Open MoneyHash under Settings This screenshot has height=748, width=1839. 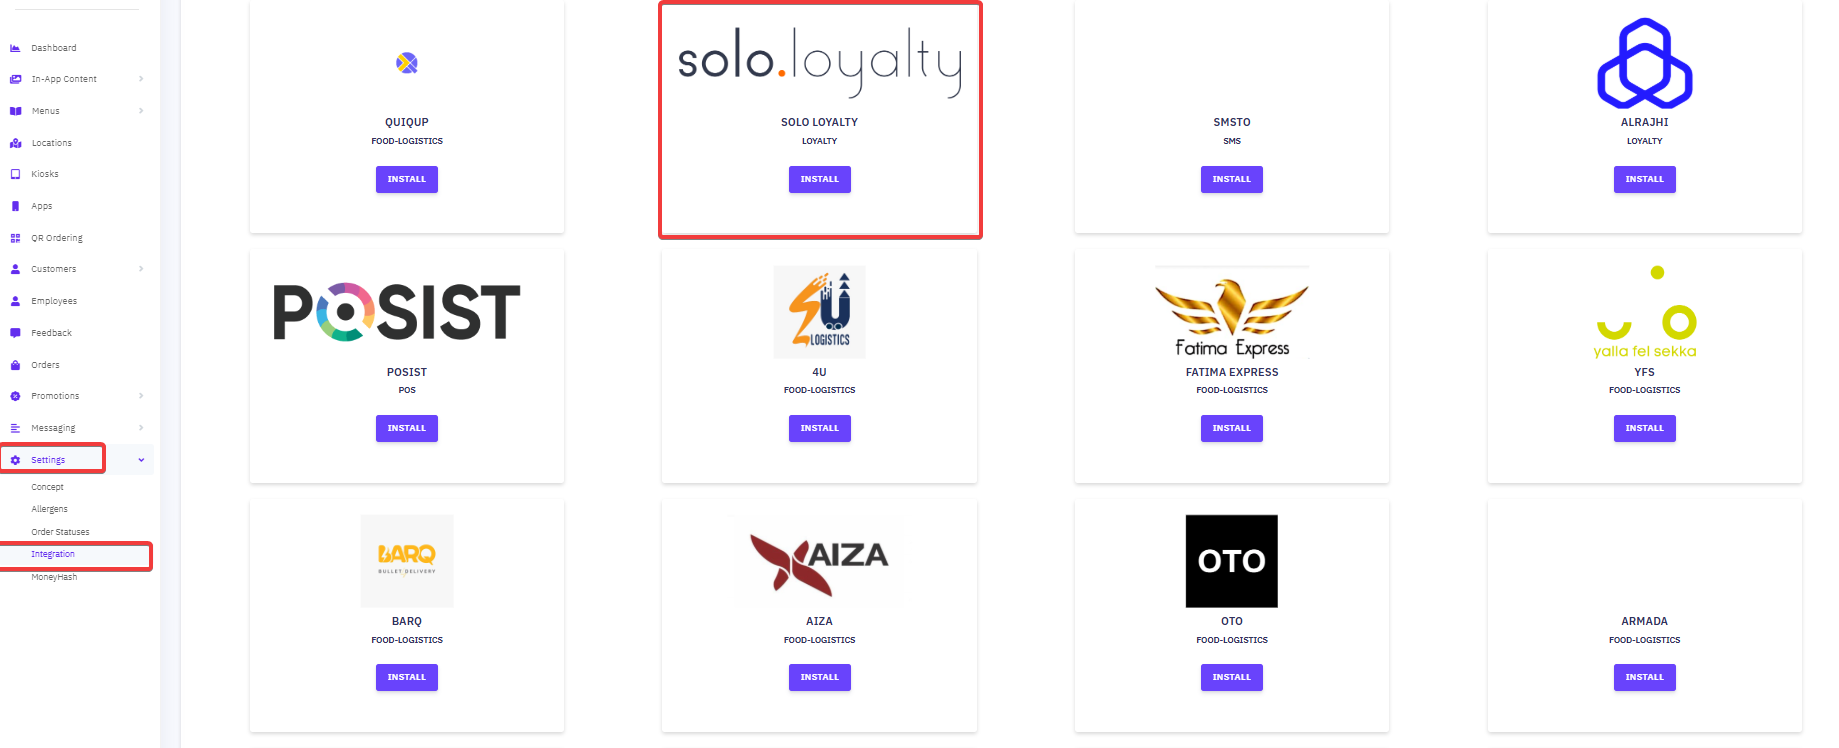[x=54, y=577]
